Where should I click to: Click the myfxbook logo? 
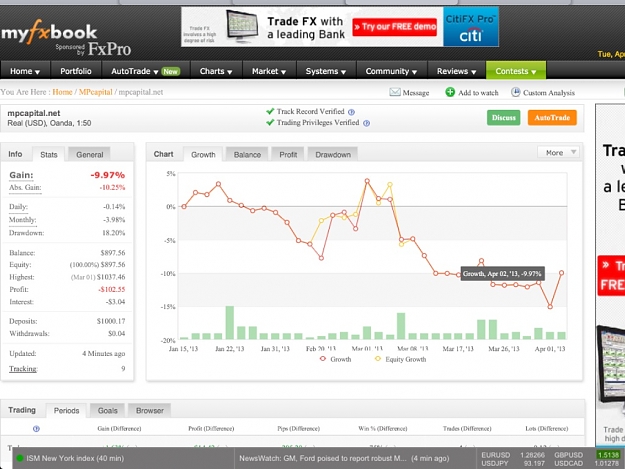[x=49, y=32]
